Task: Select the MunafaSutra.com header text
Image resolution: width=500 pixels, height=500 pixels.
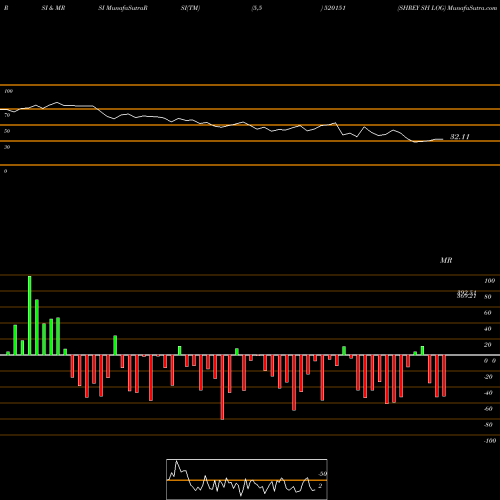Action: tap(472, 8)
